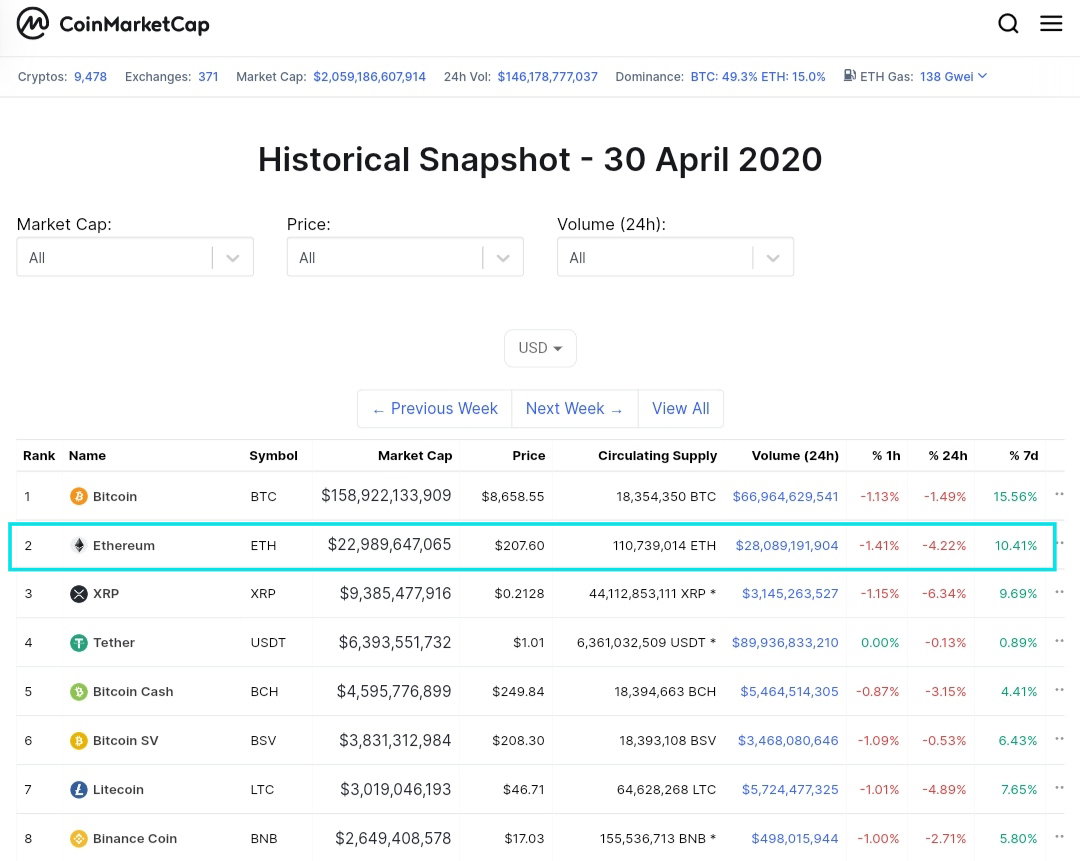Click the Bitcoin Cash coin icon
This screenshot has height=861, width=1080.
79,692
